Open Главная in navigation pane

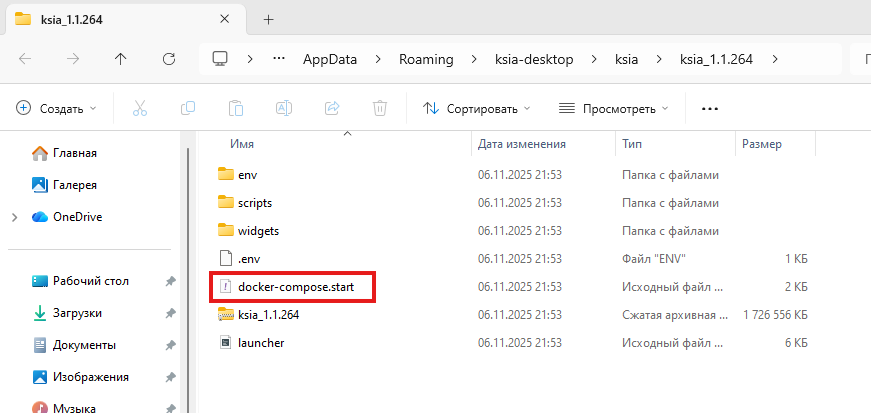pyautogui.click(x=75, y=153)
